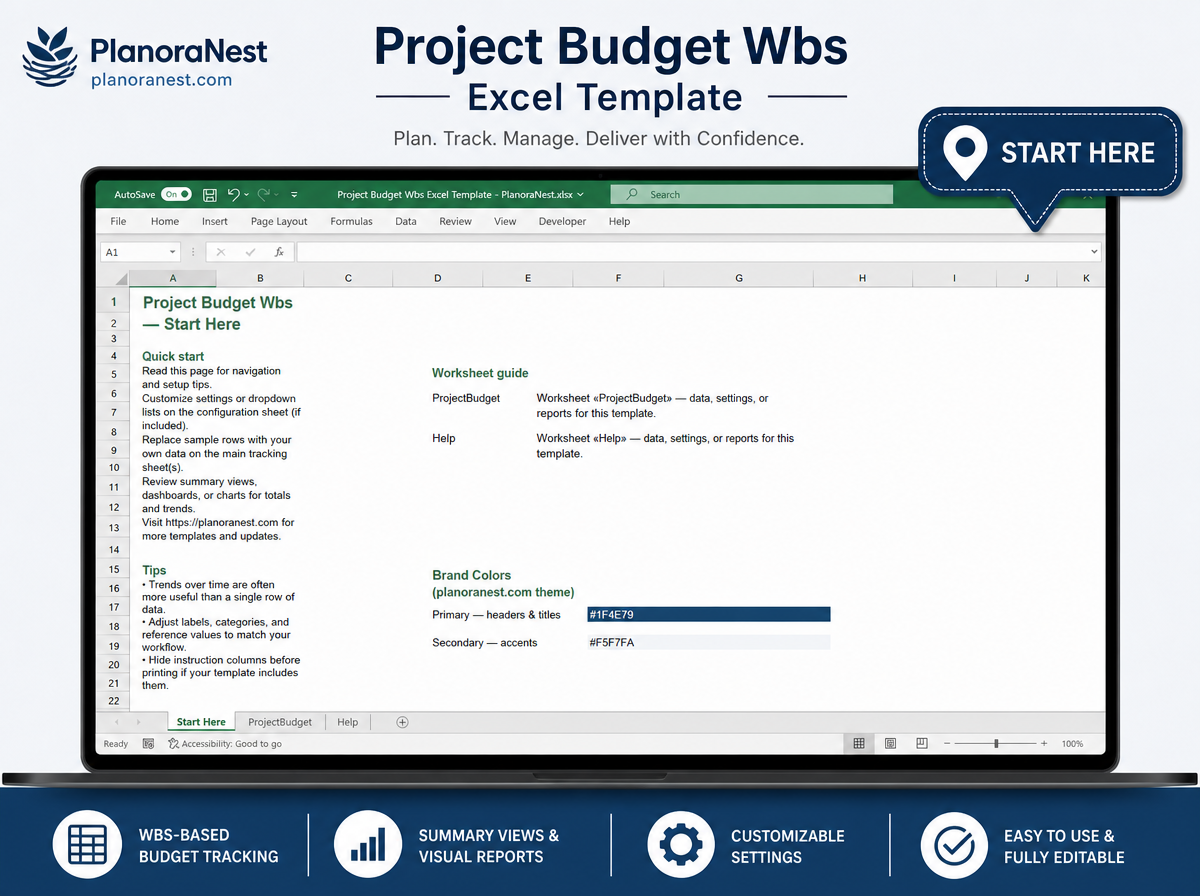
Task: Open the Review tab
Action: point(455,221)
